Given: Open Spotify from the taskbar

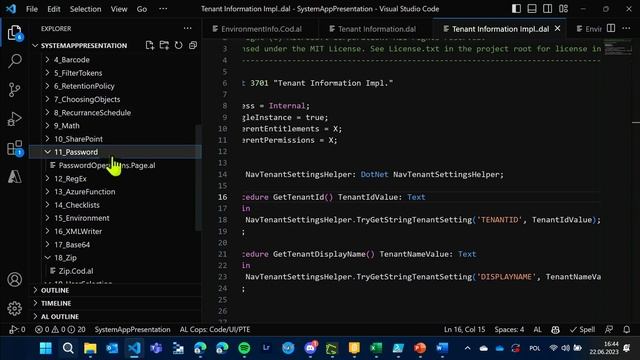Looking at the screenshot, I should coord(244,348).
